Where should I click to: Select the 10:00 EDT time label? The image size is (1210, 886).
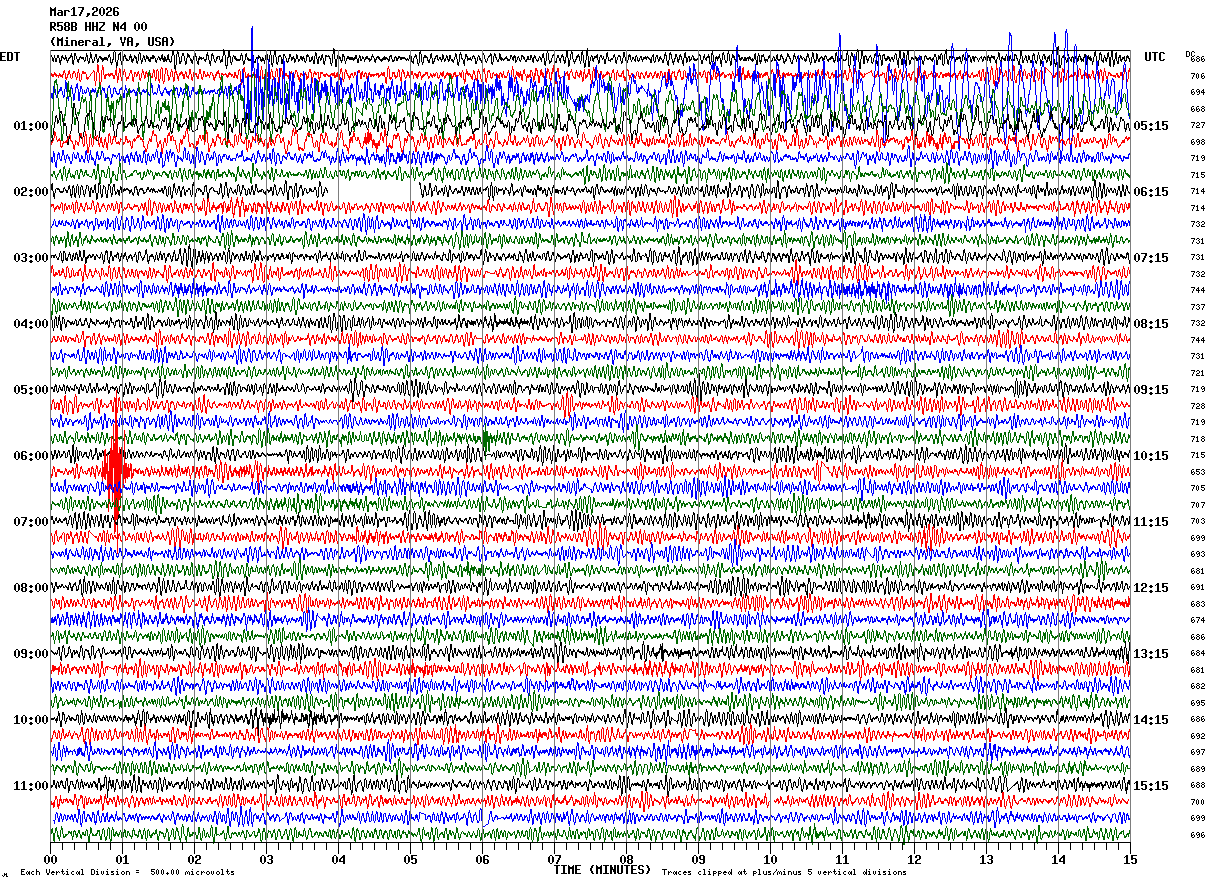pyautogui.click(x=31, y=720)
